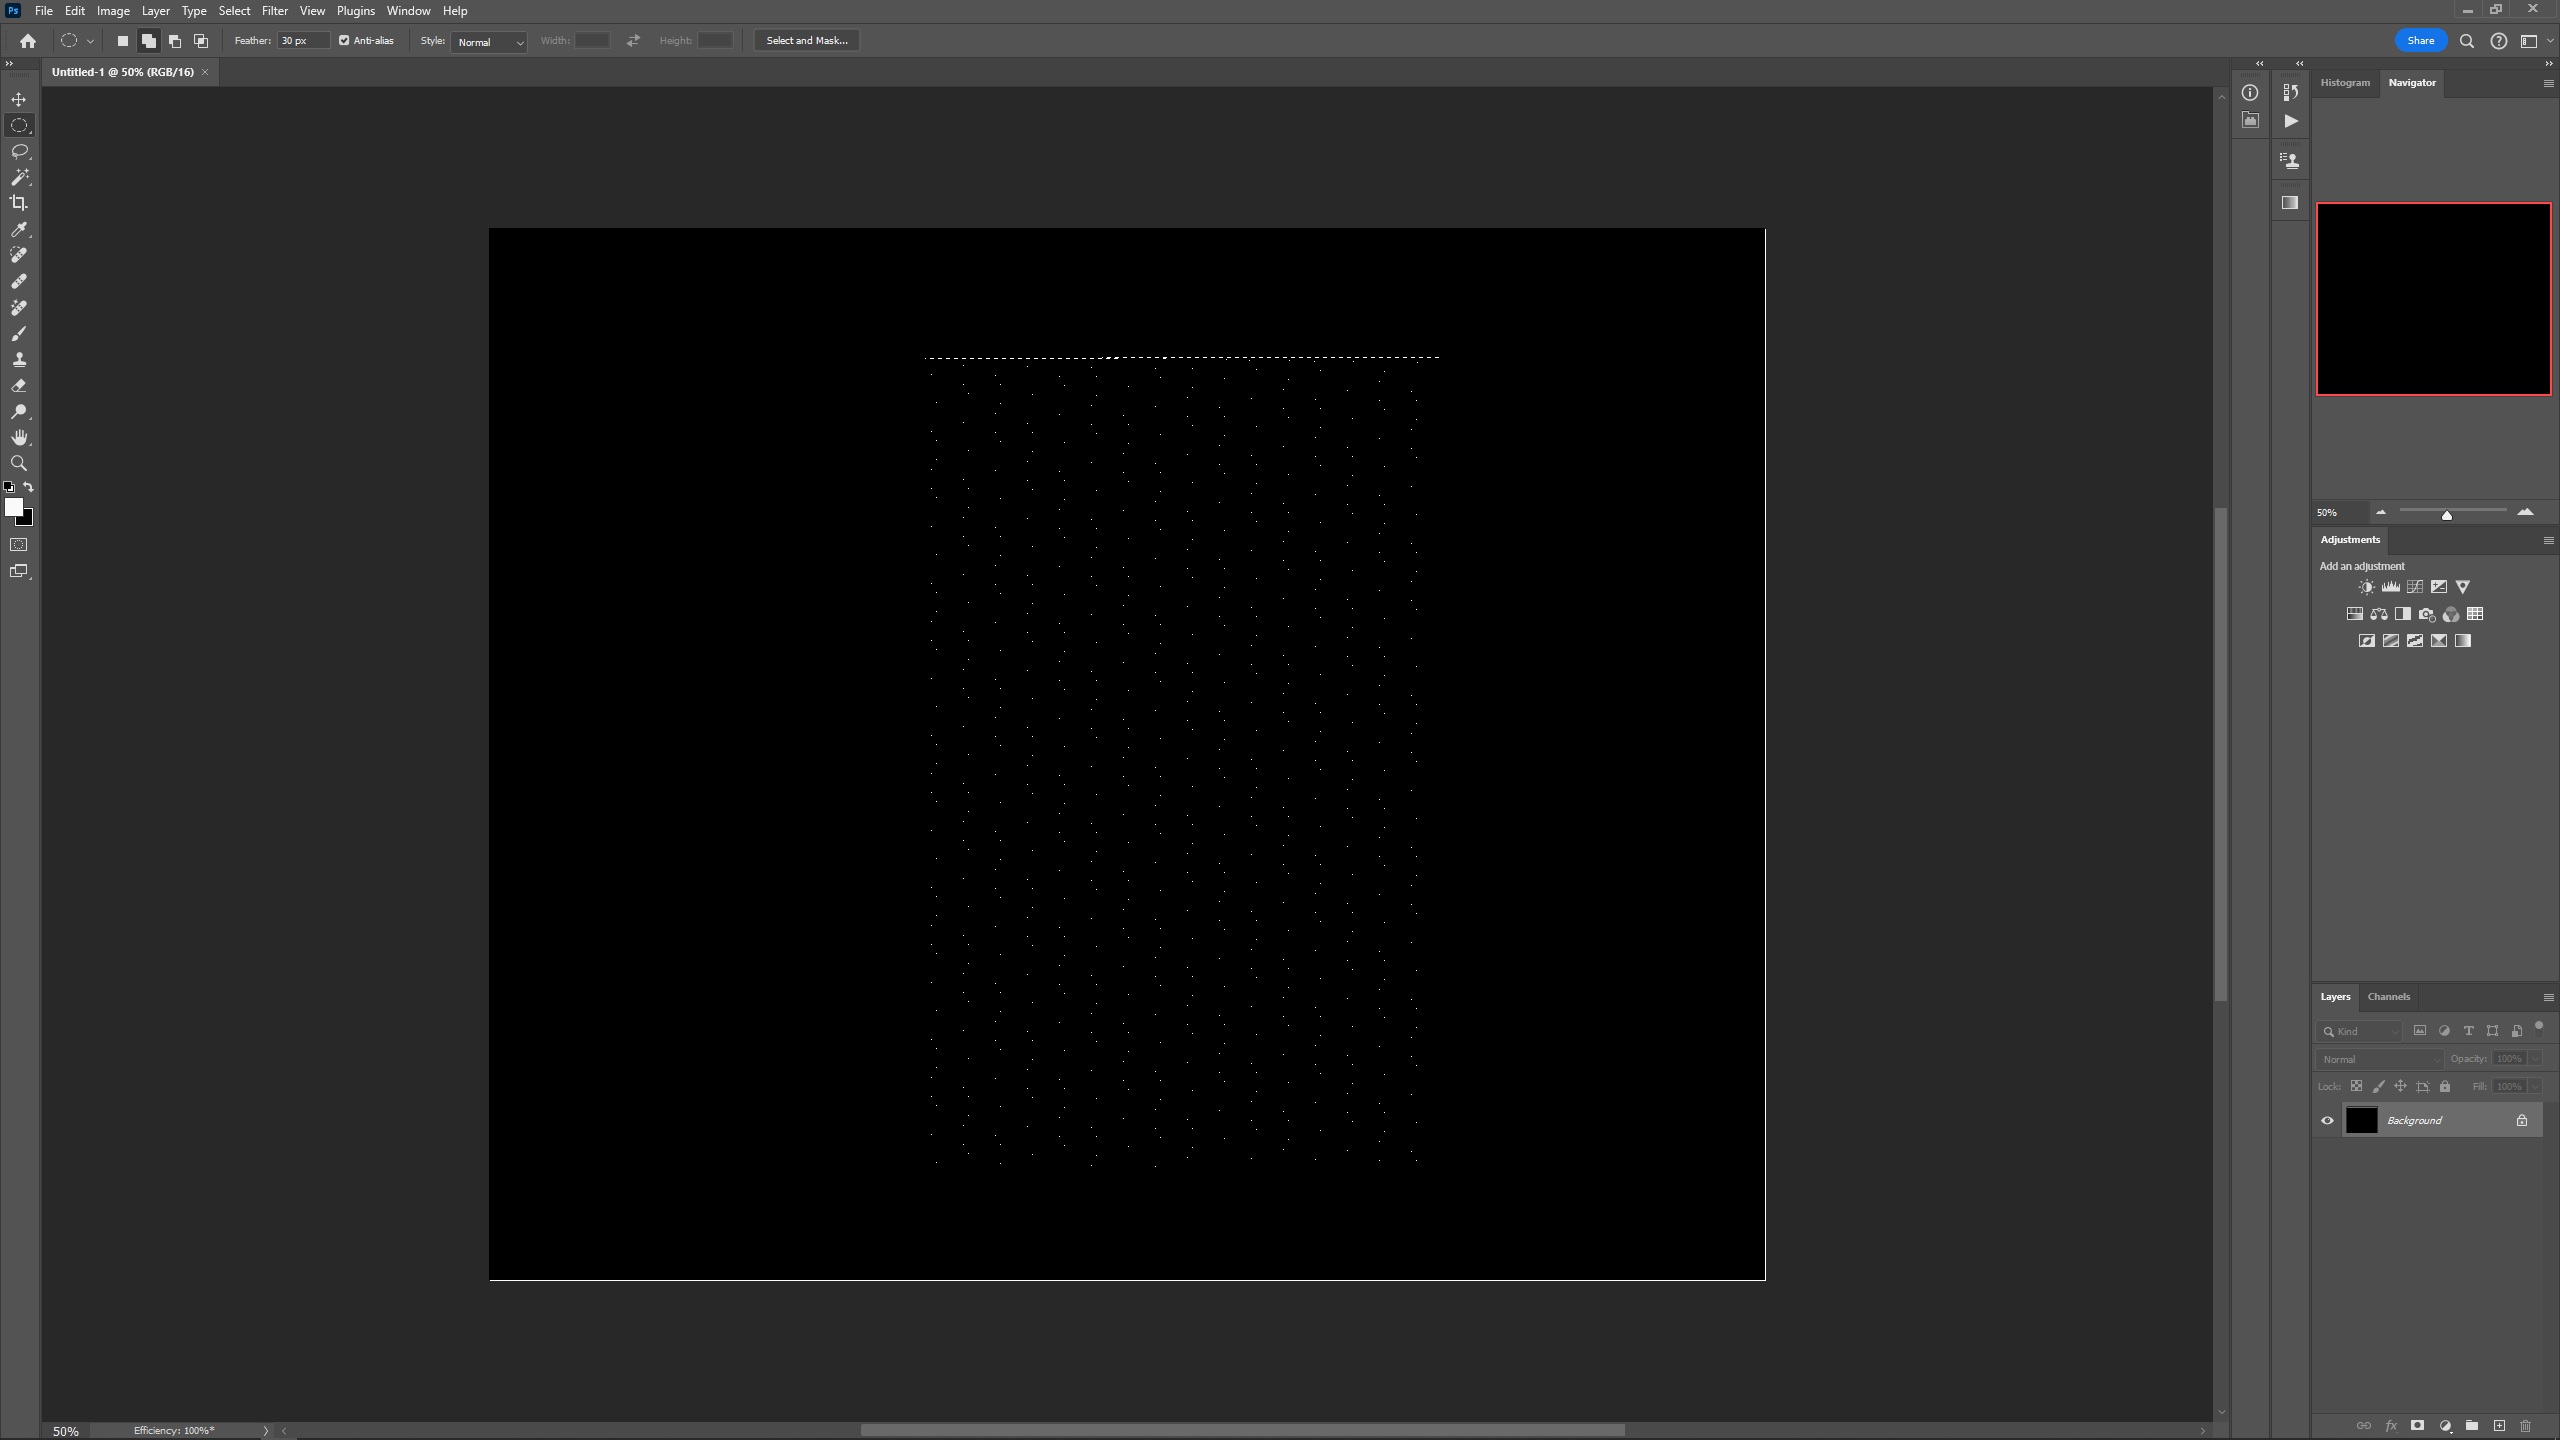Click the blue Share button
2560x1440 pixels.
2420,41
